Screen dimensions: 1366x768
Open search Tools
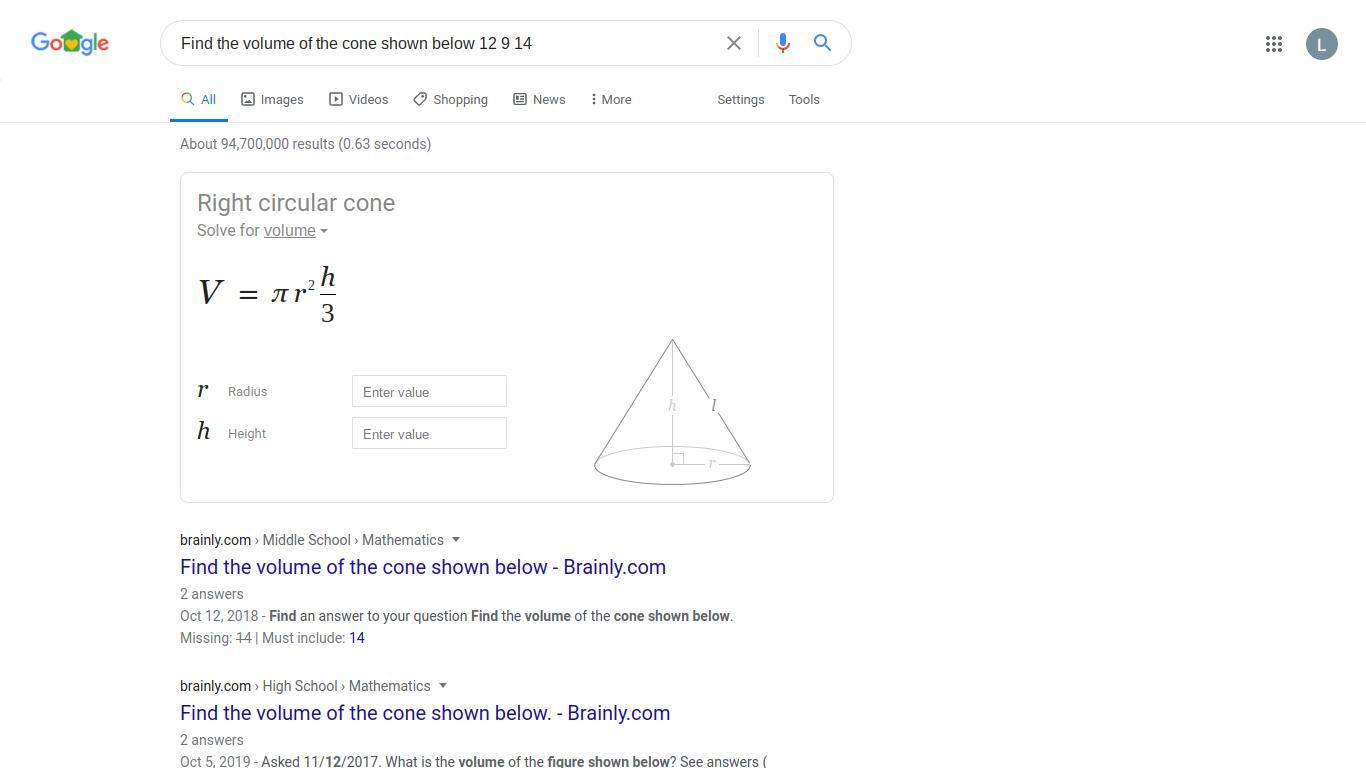804,100
